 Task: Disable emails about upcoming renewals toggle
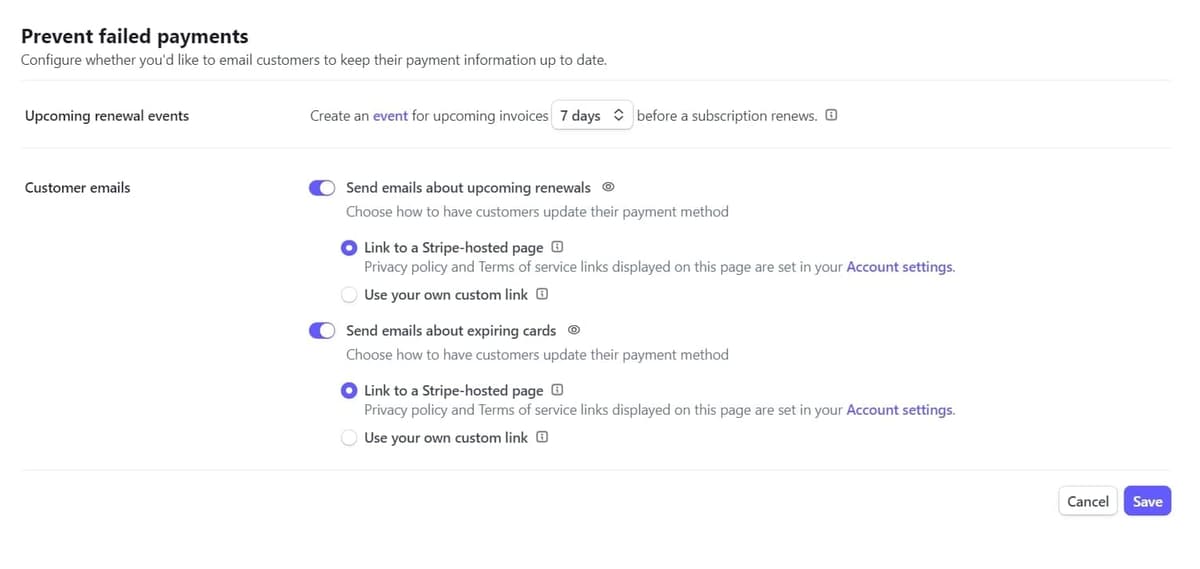point(322,188)
